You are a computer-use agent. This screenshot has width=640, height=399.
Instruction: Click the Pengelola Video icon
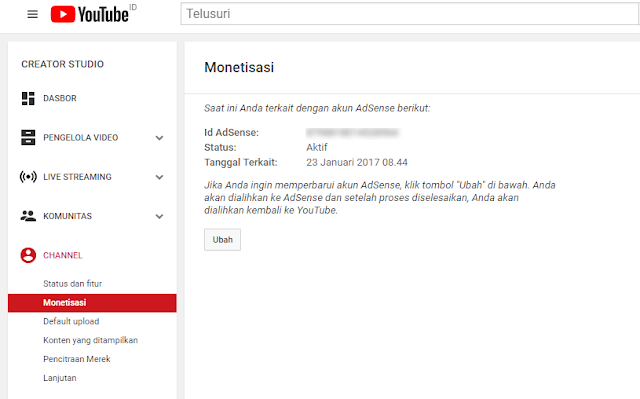28,137
